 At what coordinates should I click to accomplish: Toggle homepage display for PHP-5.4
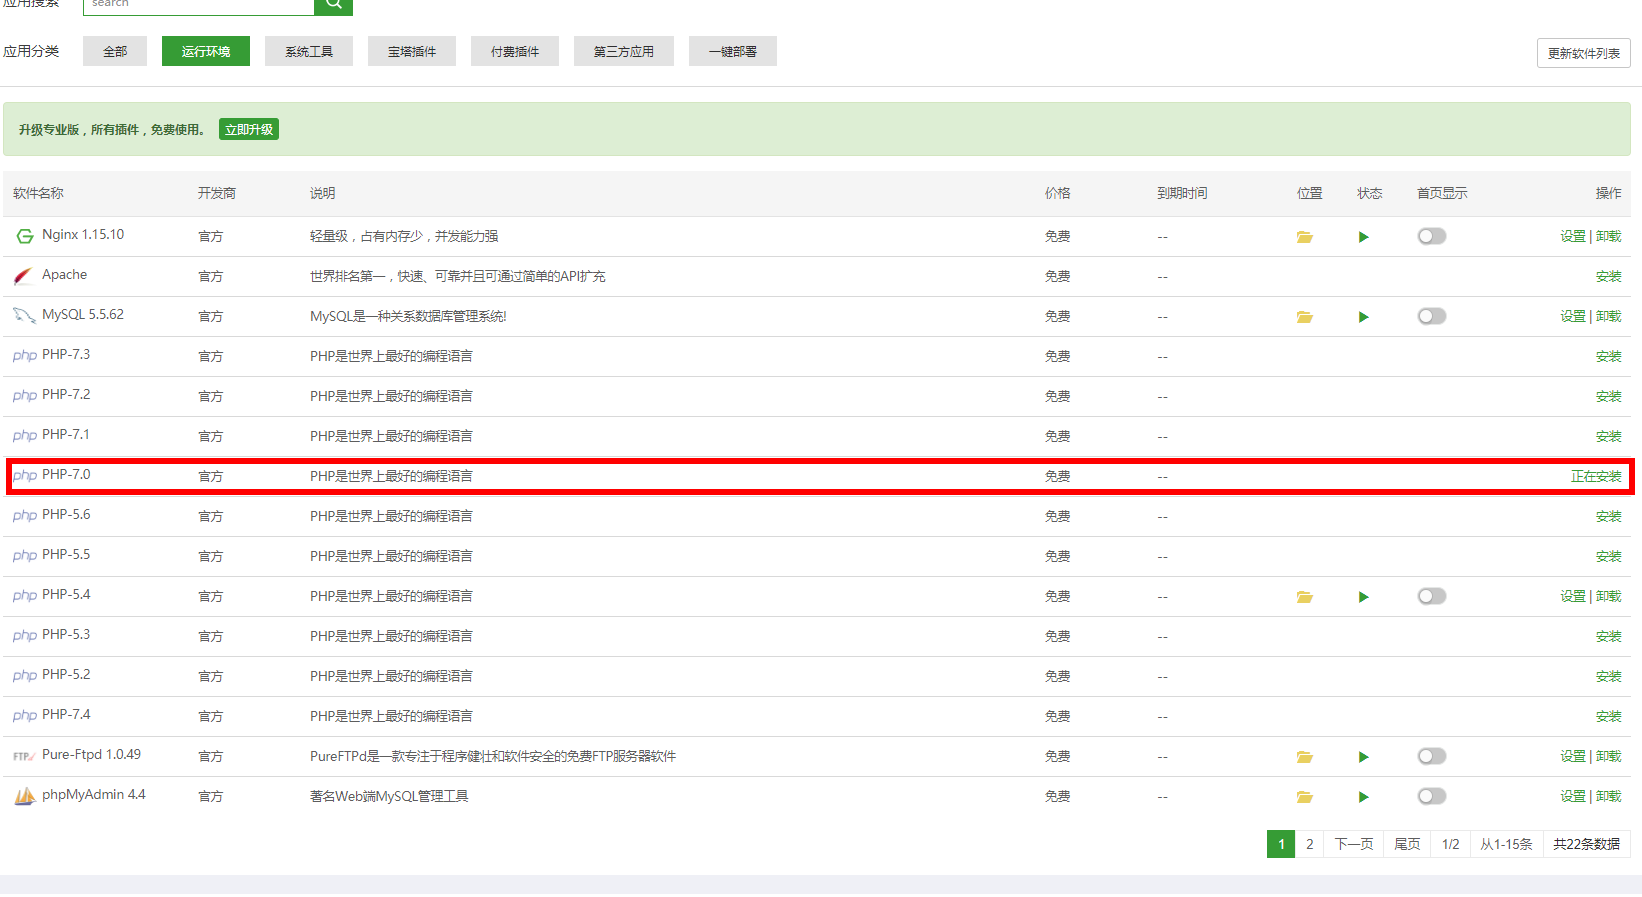1432,596
